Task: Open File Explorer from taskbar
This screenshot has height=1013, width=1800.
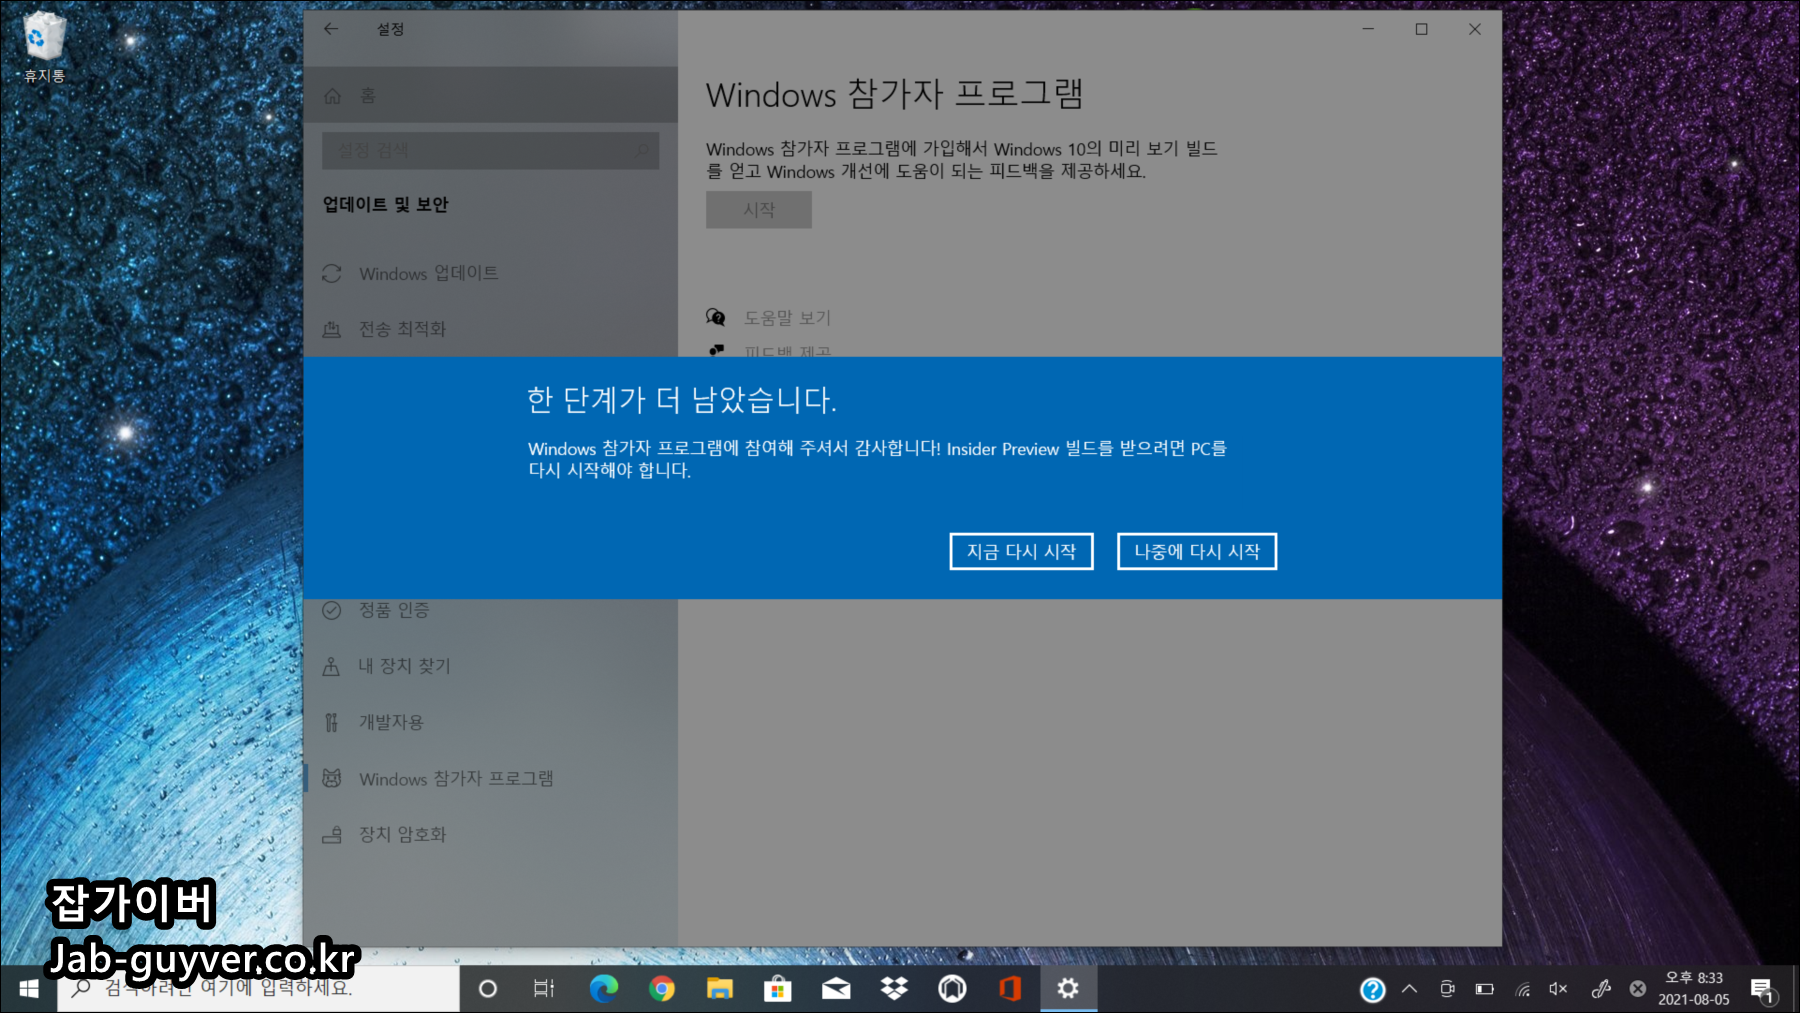Action: pos(719,989)
